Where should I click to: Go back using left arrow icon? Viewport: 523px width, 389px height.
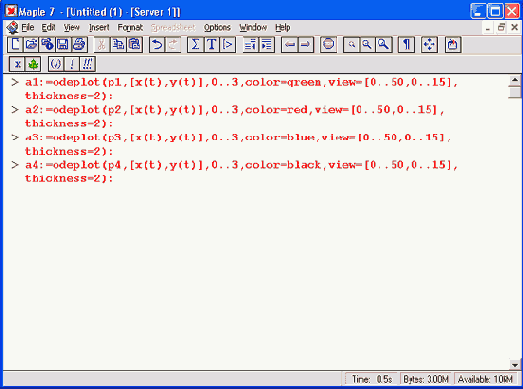point(290,44)
